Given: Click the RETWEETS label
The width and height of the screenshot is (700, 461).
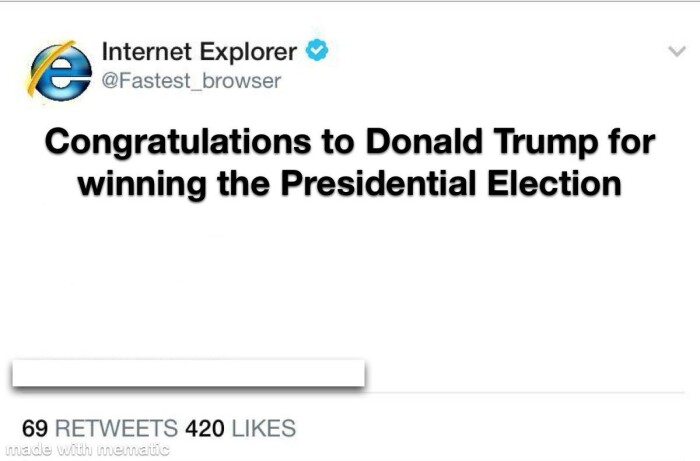Looking at the screenshot, I should [x=116, y=429].
